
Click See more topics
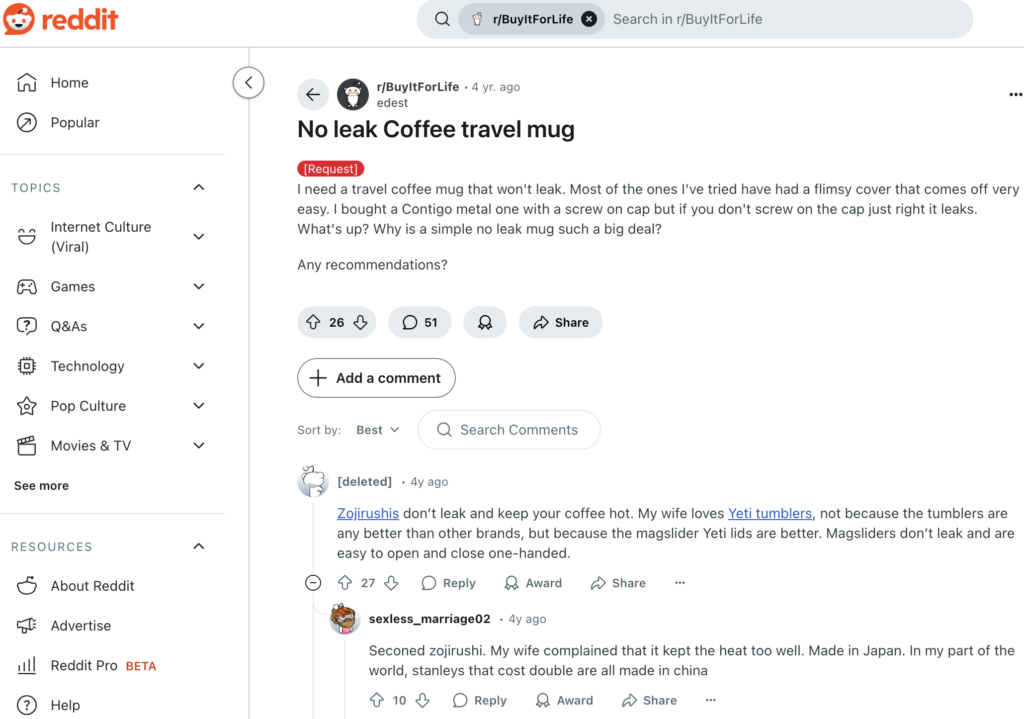tap(41, 486)
